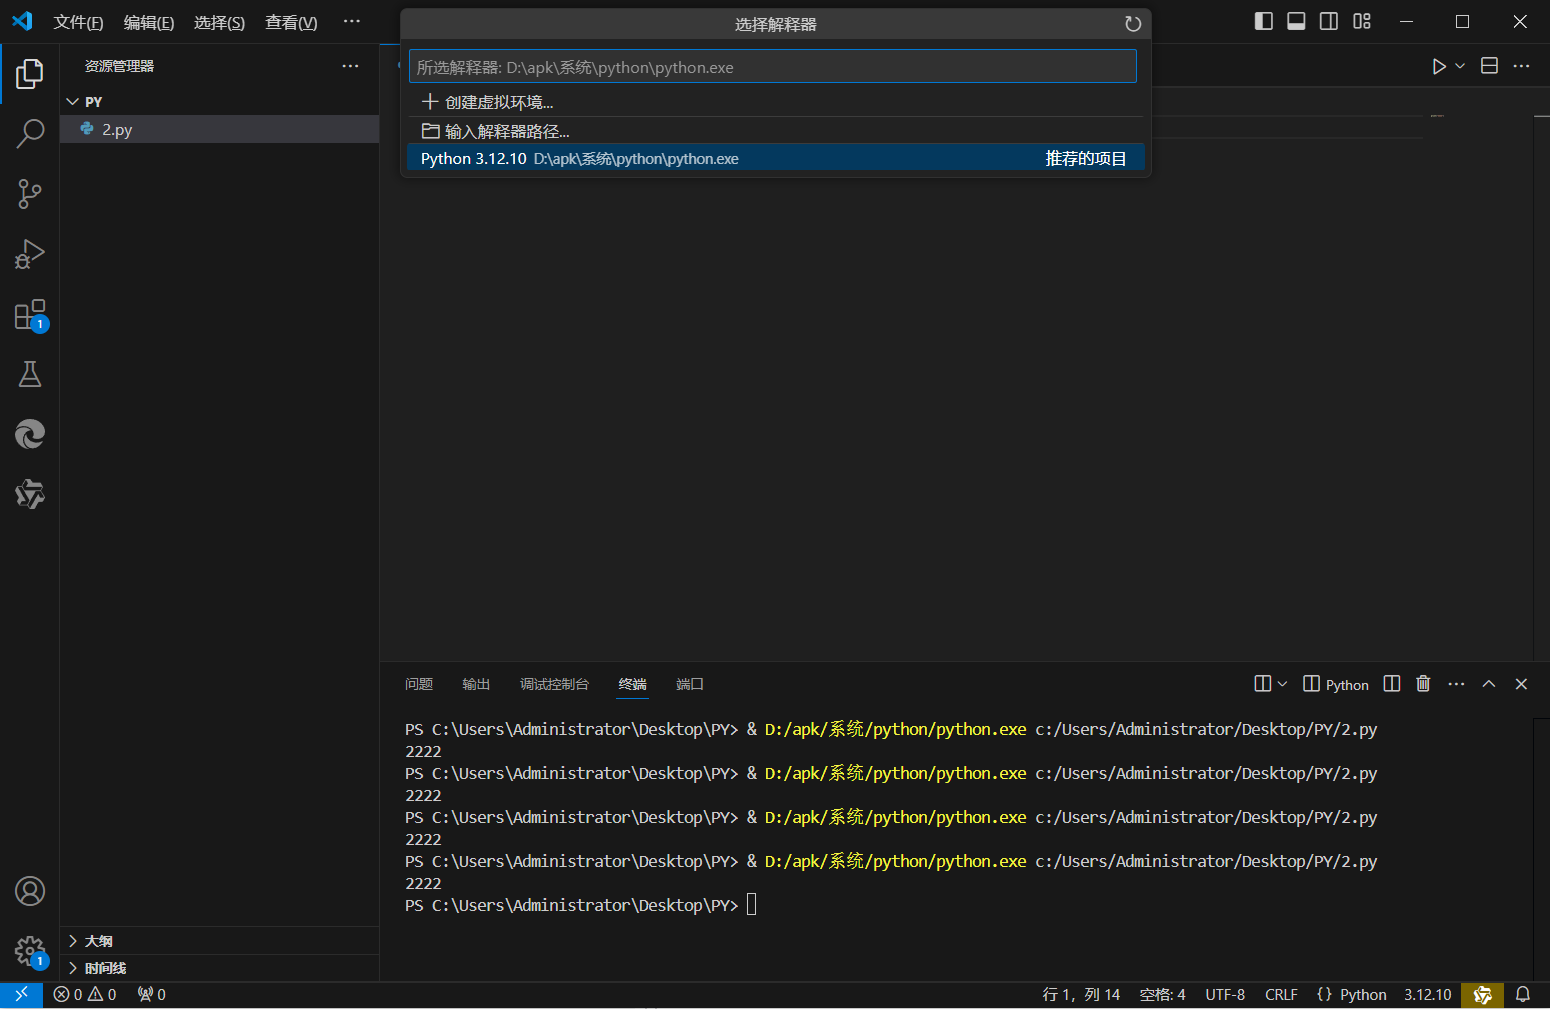Image resolution: width=1550 pixels, height=1009 pixels.
Task: Open the Explorer view in activity bar
Action: click(x=30, y=73)
